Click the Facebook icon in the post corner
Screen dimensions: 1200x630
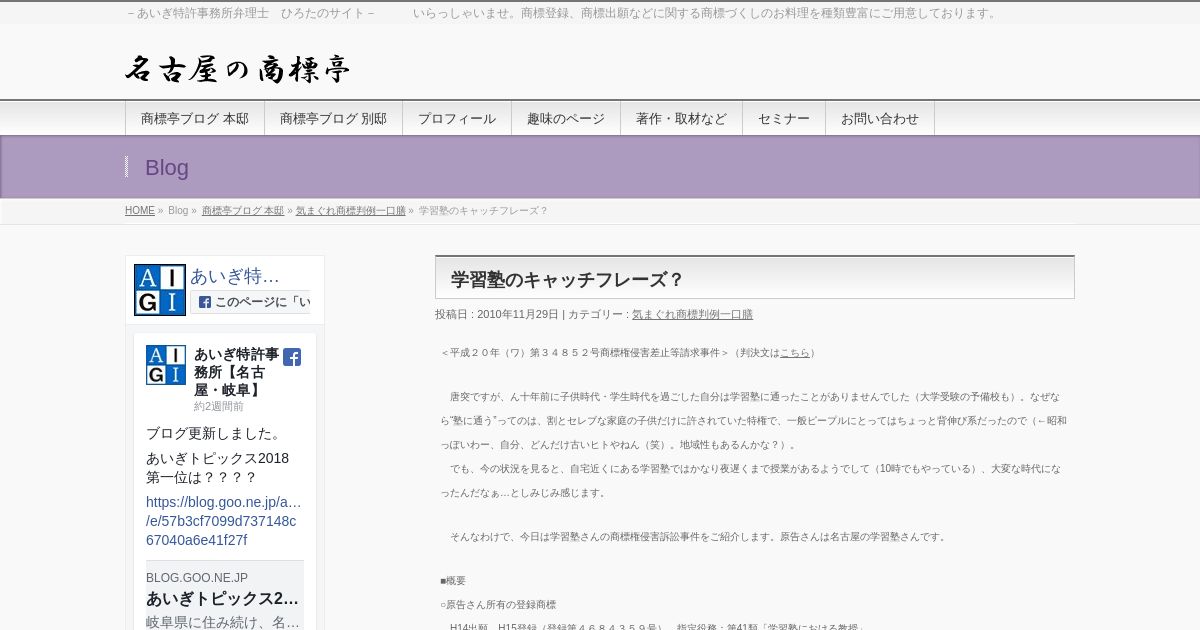[x=292, y=357]
